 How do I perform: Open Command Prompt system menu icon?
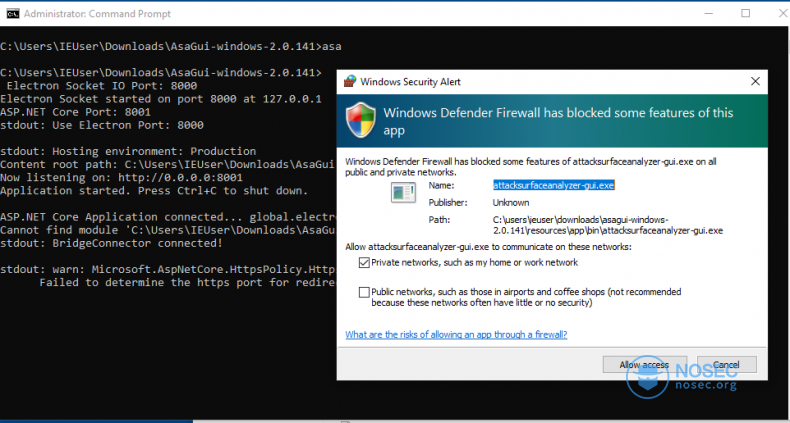coord(13,14)
